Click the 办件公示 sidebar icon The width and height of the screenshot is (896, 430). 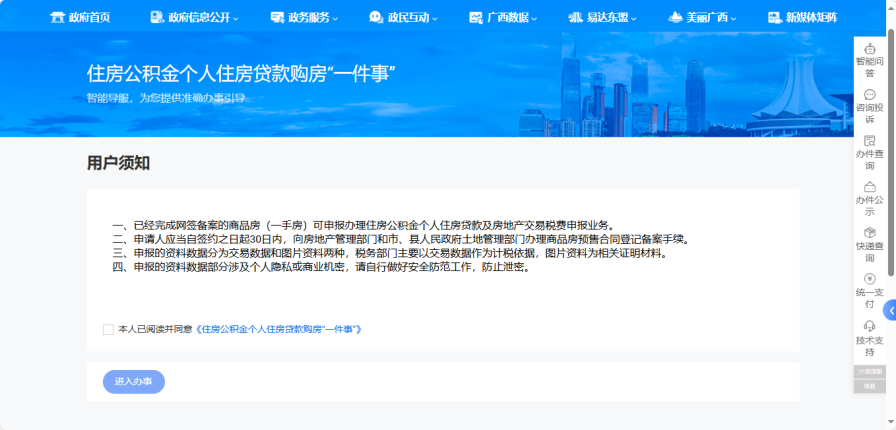(869, 188)
